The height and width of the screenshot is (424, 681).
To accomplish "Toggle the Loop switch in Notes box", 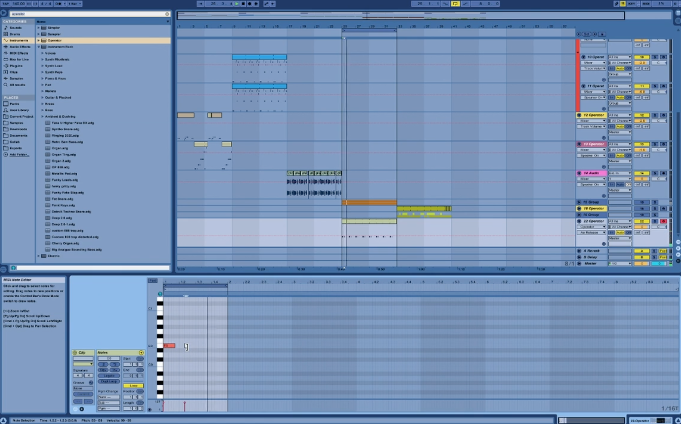I will (133, 386).
